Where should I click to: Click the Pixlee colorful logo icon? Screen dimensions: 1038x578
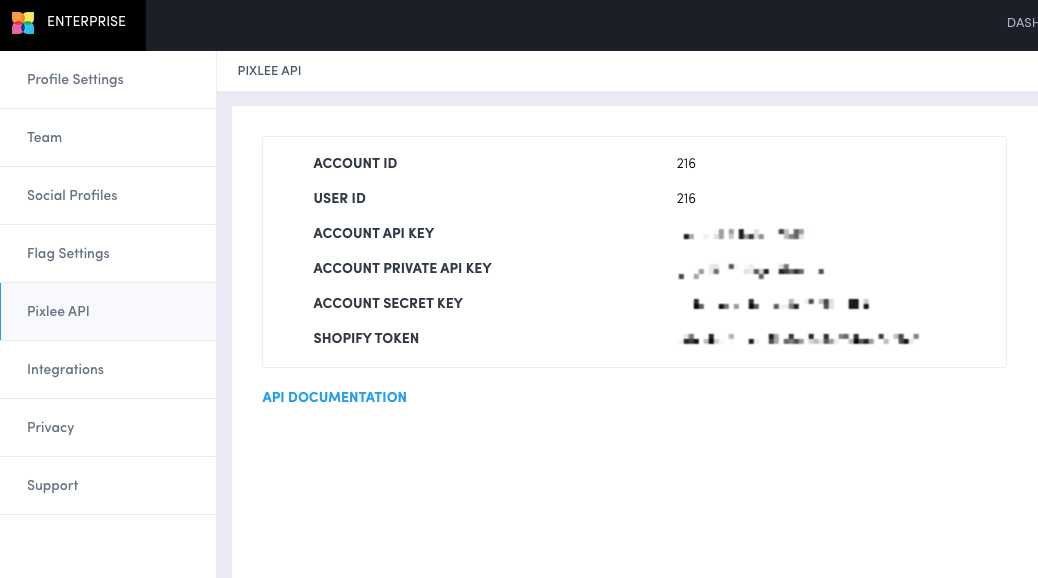[x=23, y=23]
